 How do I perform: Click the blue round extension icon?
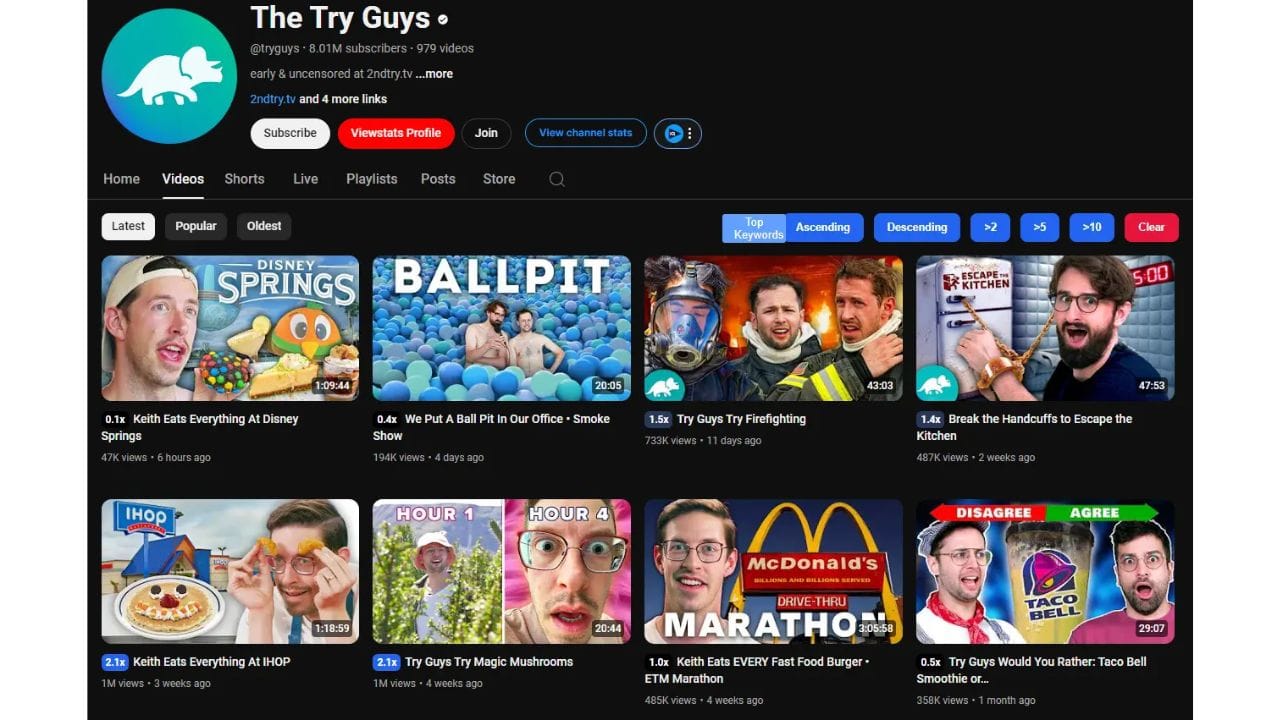coord(673,133)
